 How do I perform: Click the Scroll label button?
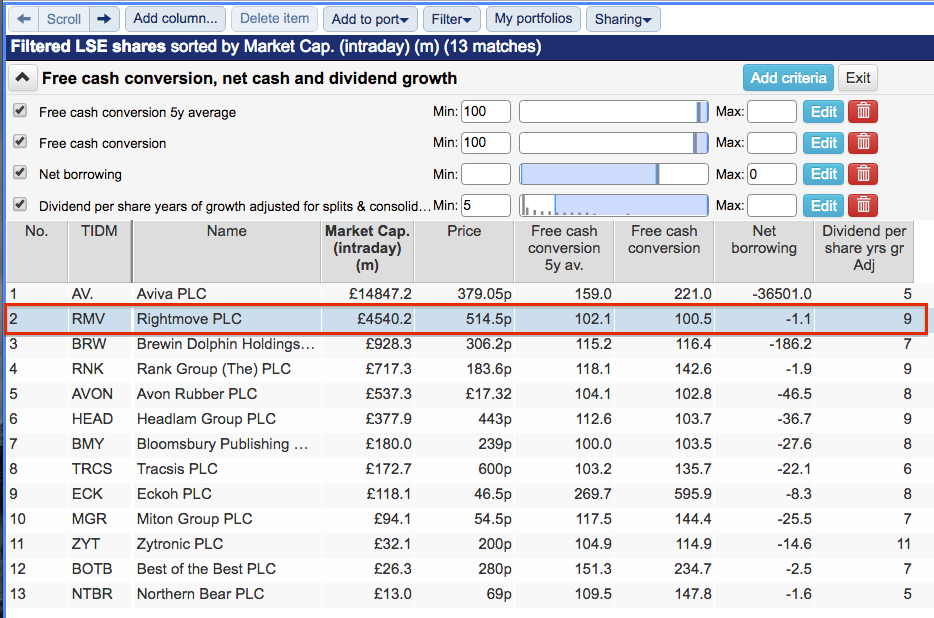[64, 19]
